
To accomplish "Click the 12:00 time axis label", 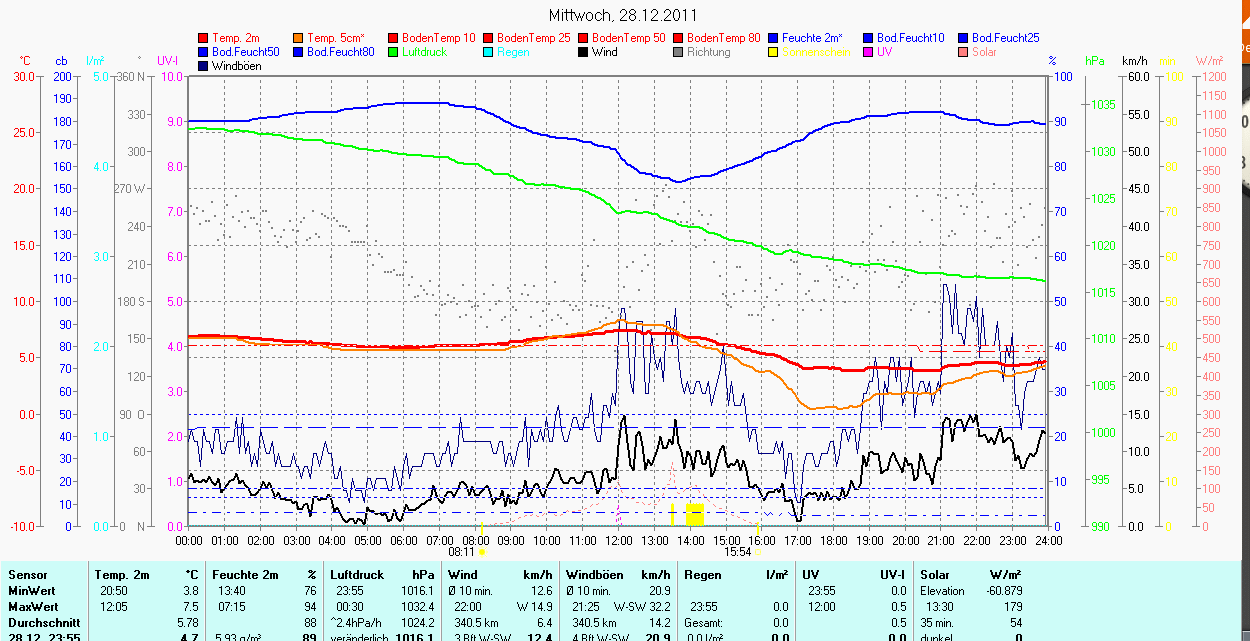I will [618, 540].
